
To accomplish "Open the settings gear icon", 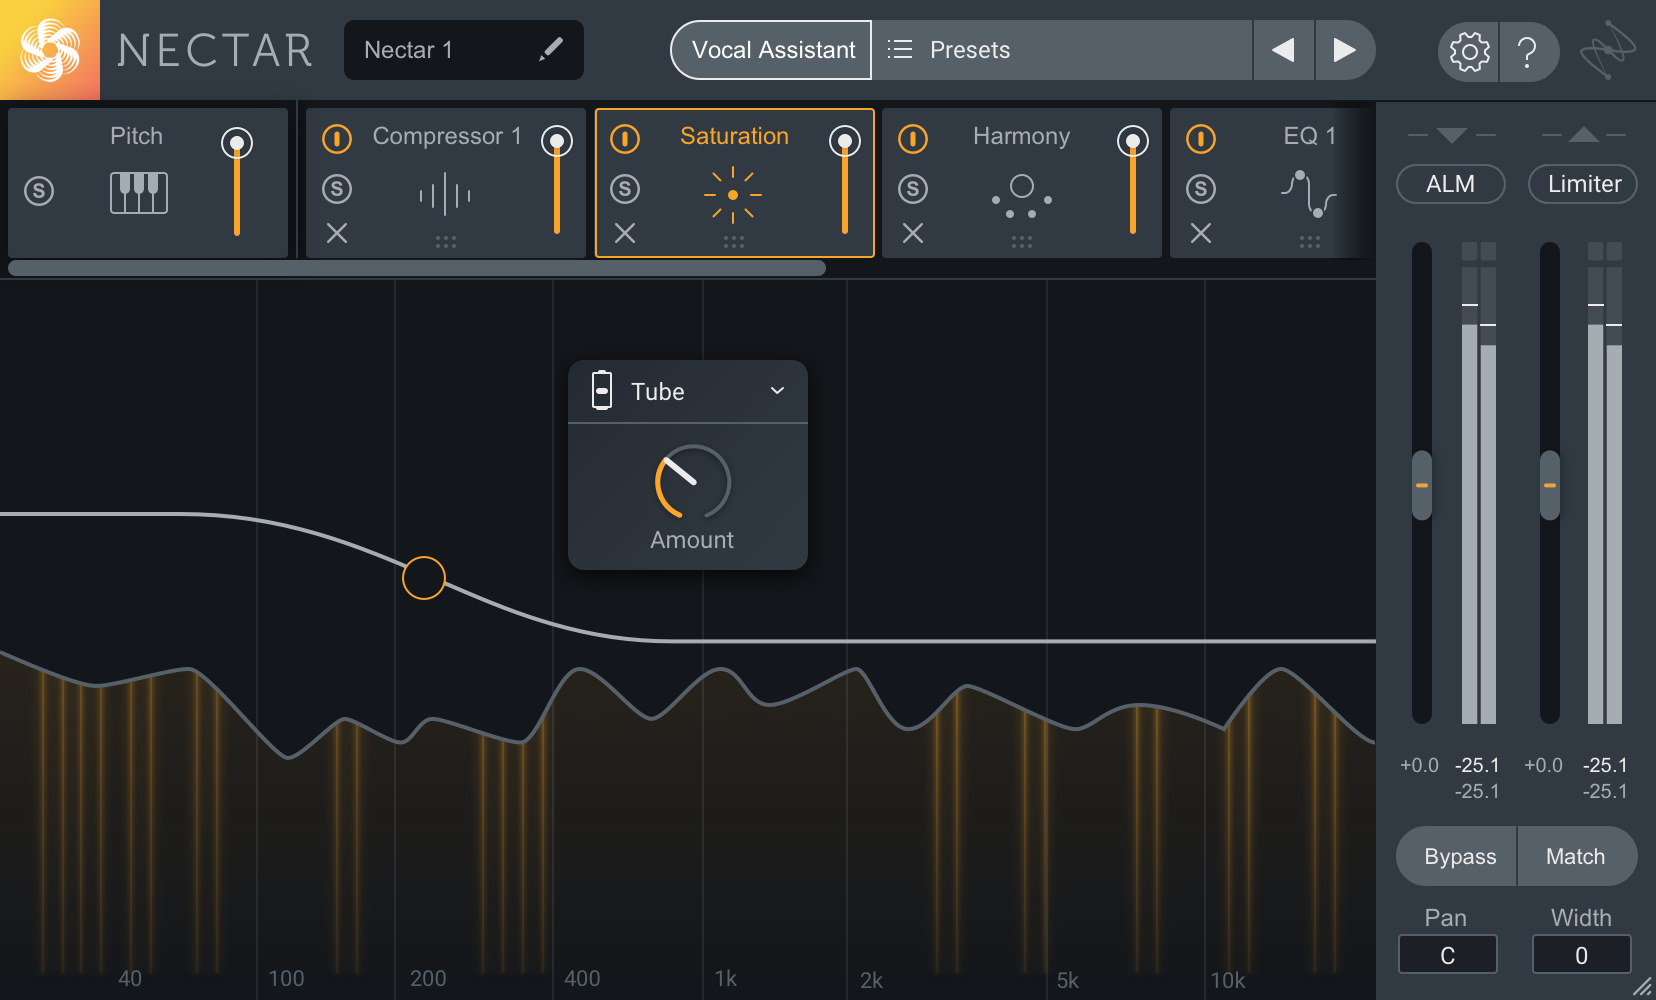I will tap(1469, 51).
